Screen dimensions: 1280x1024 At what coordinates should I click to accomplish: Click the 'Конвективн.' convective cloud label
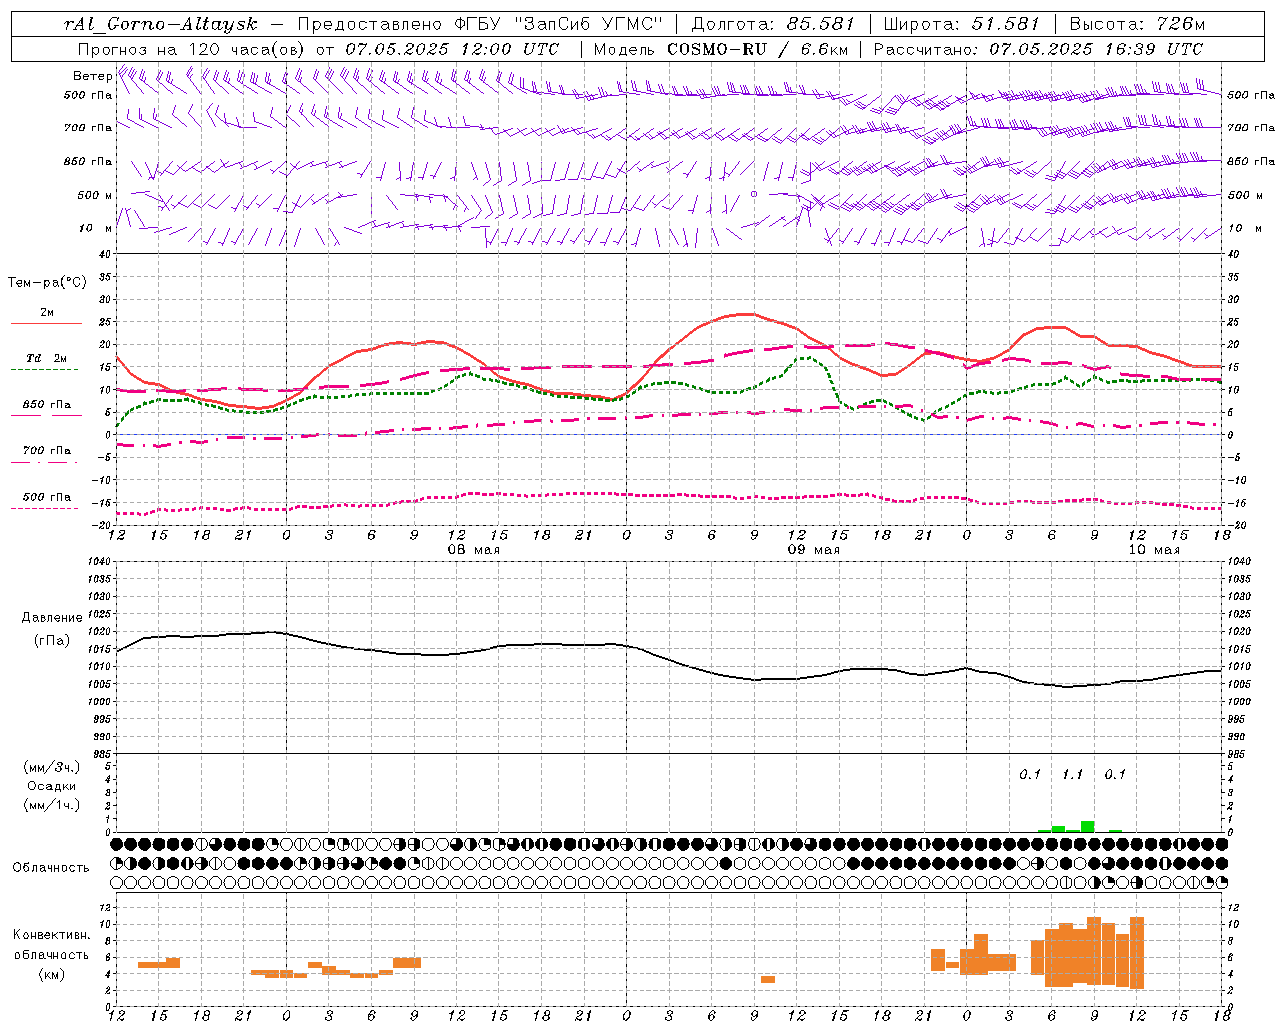51,935
